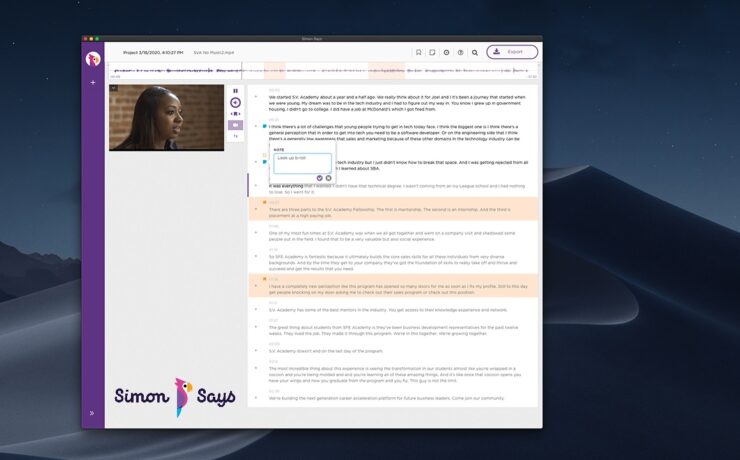Pause playback with the pause button

(x=235, y=91)
